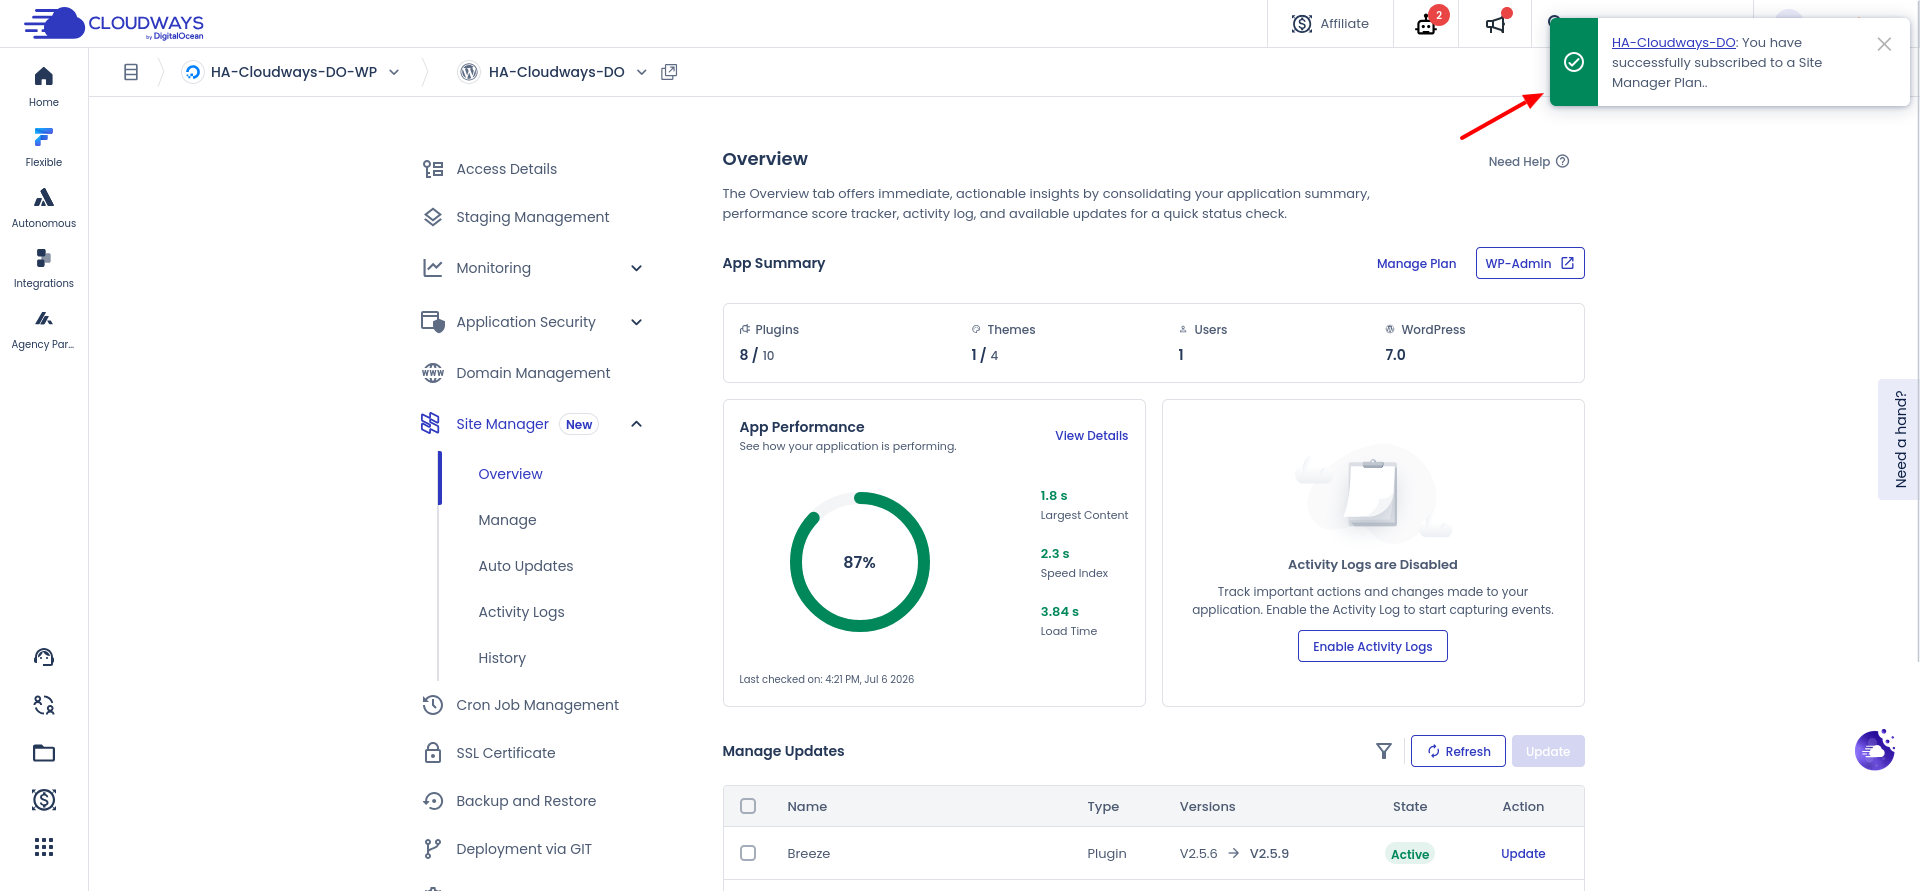Go to Home in left sidebar
This screenshot has width=1920, height=891.
44,87
